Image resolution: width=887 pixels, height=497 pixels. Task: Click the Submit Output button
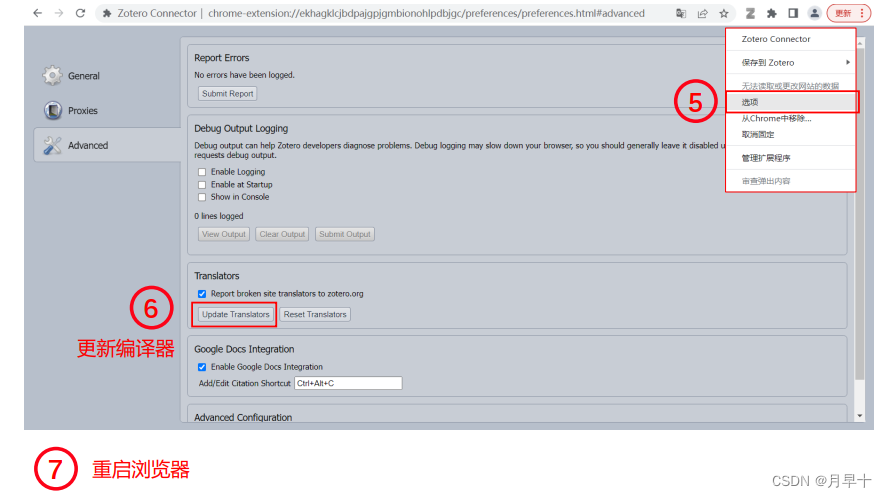click(x=345, y=234)
